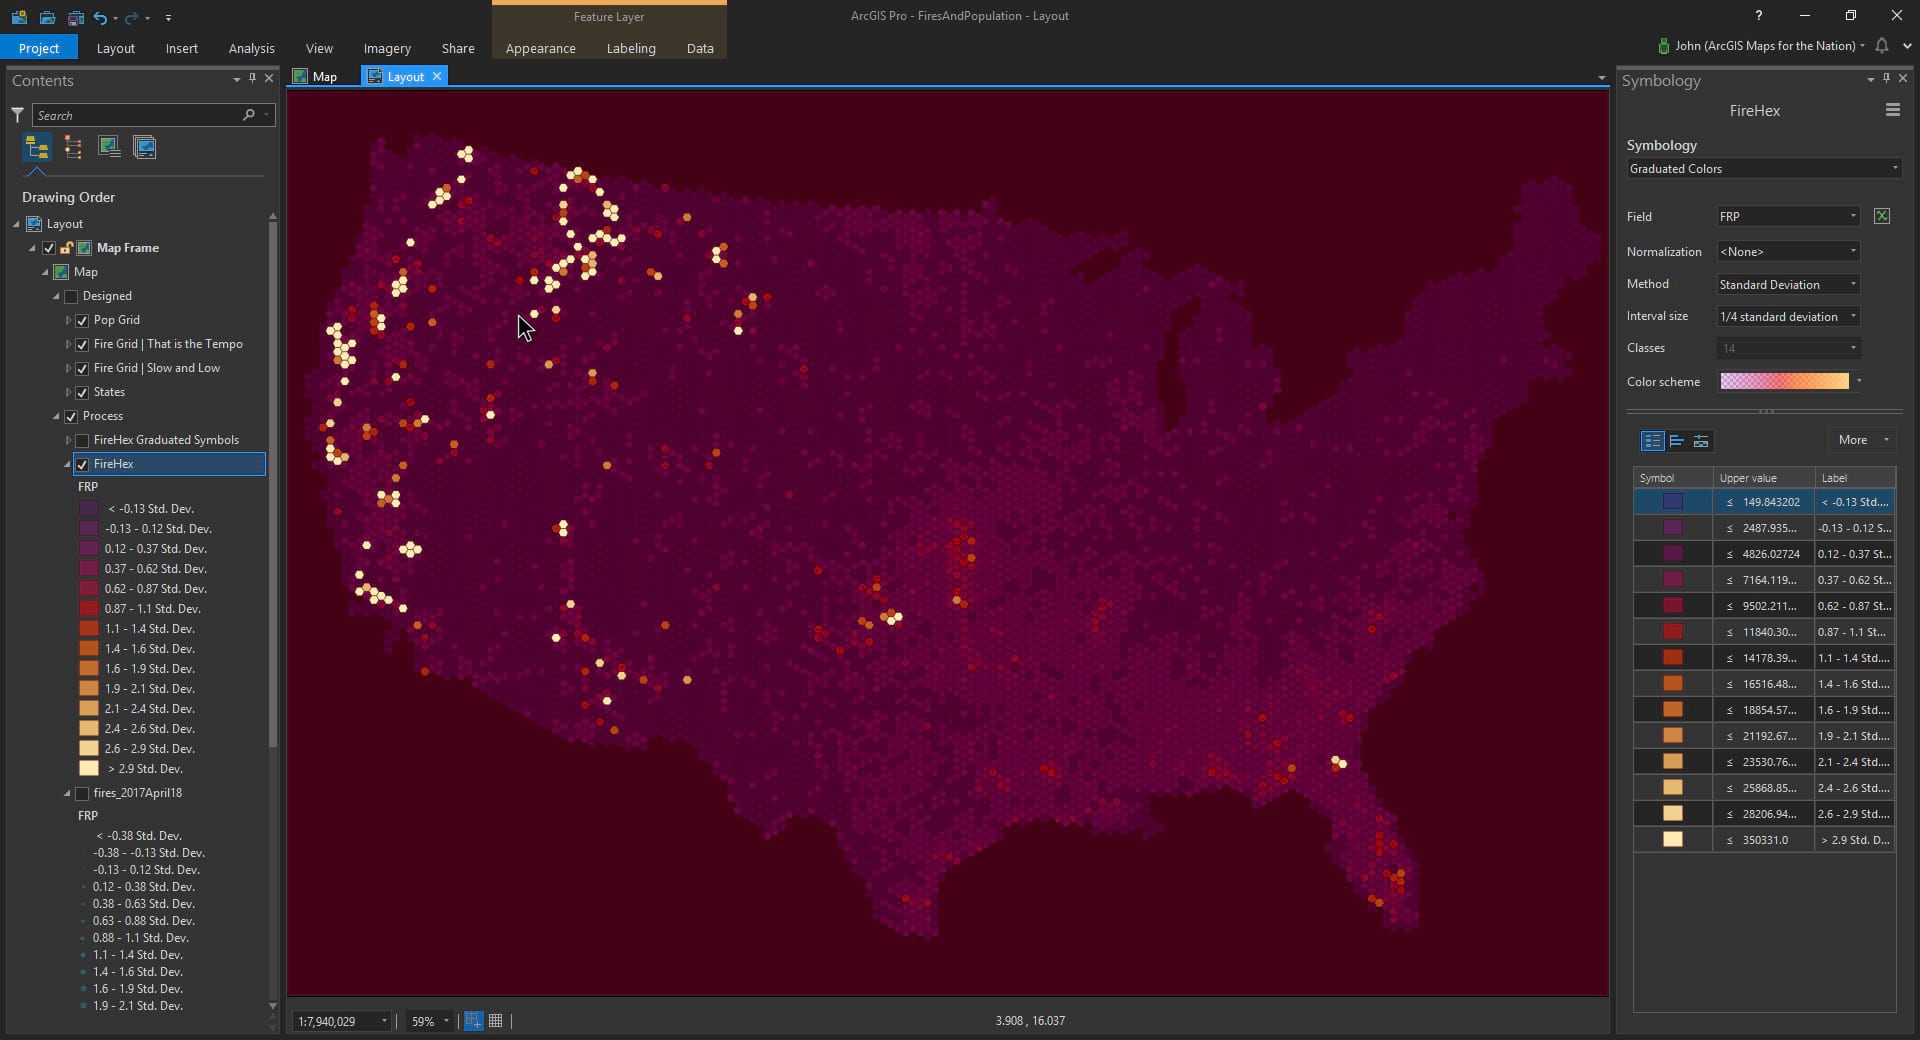Open expression builder next to Field
Viewport: 1920px width, 1040px height.
tap(1881, 216)
